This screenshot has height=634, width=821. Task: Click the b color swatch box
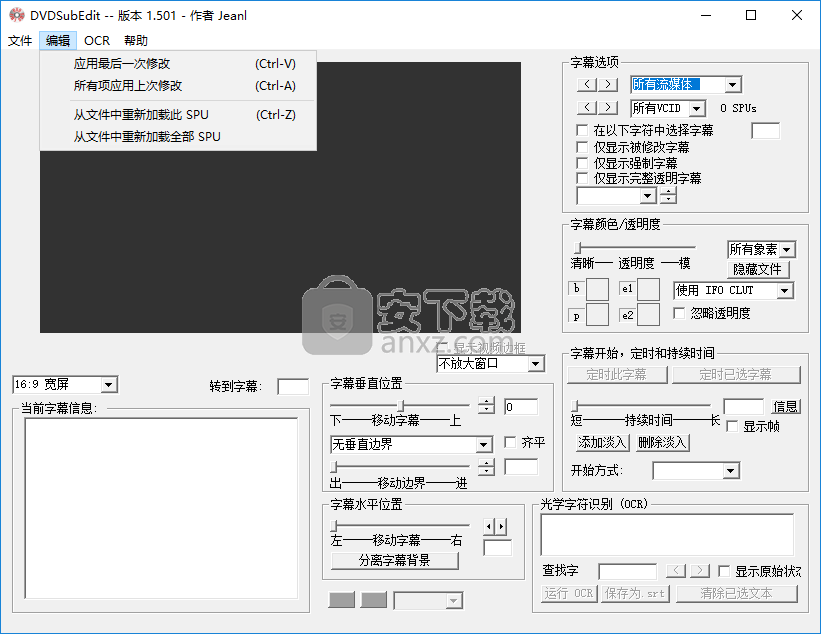(597, 289)
